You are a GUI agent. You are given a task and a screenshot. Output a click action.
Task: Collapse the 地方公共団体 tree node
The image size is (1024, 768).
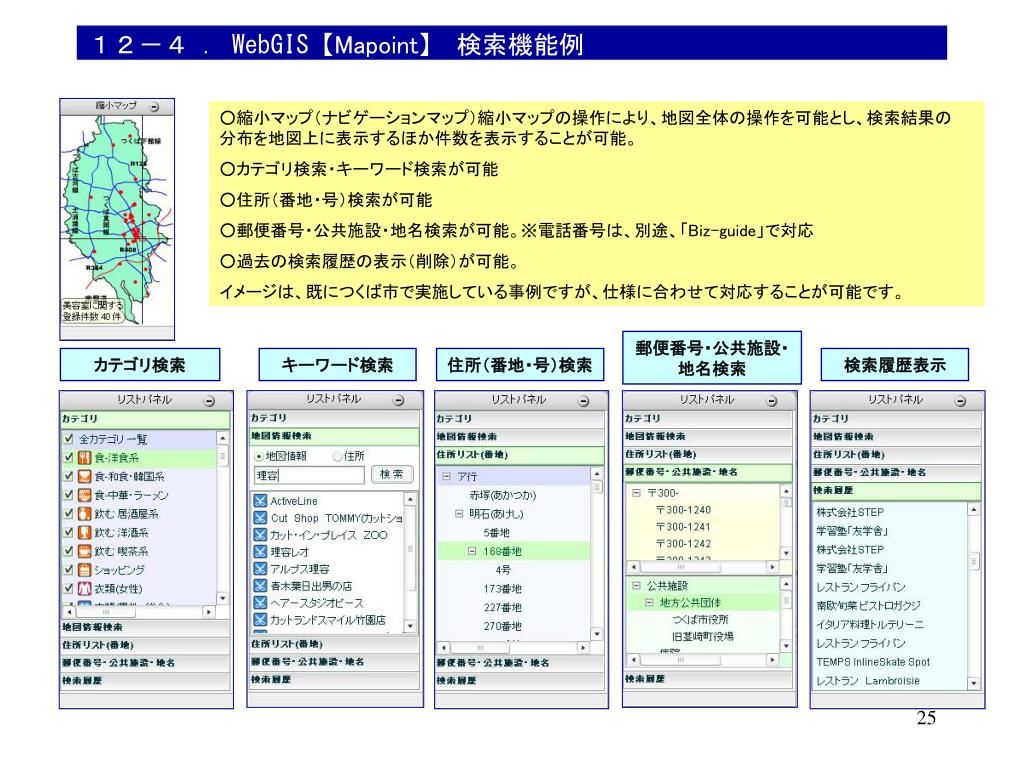click(648, 603)
